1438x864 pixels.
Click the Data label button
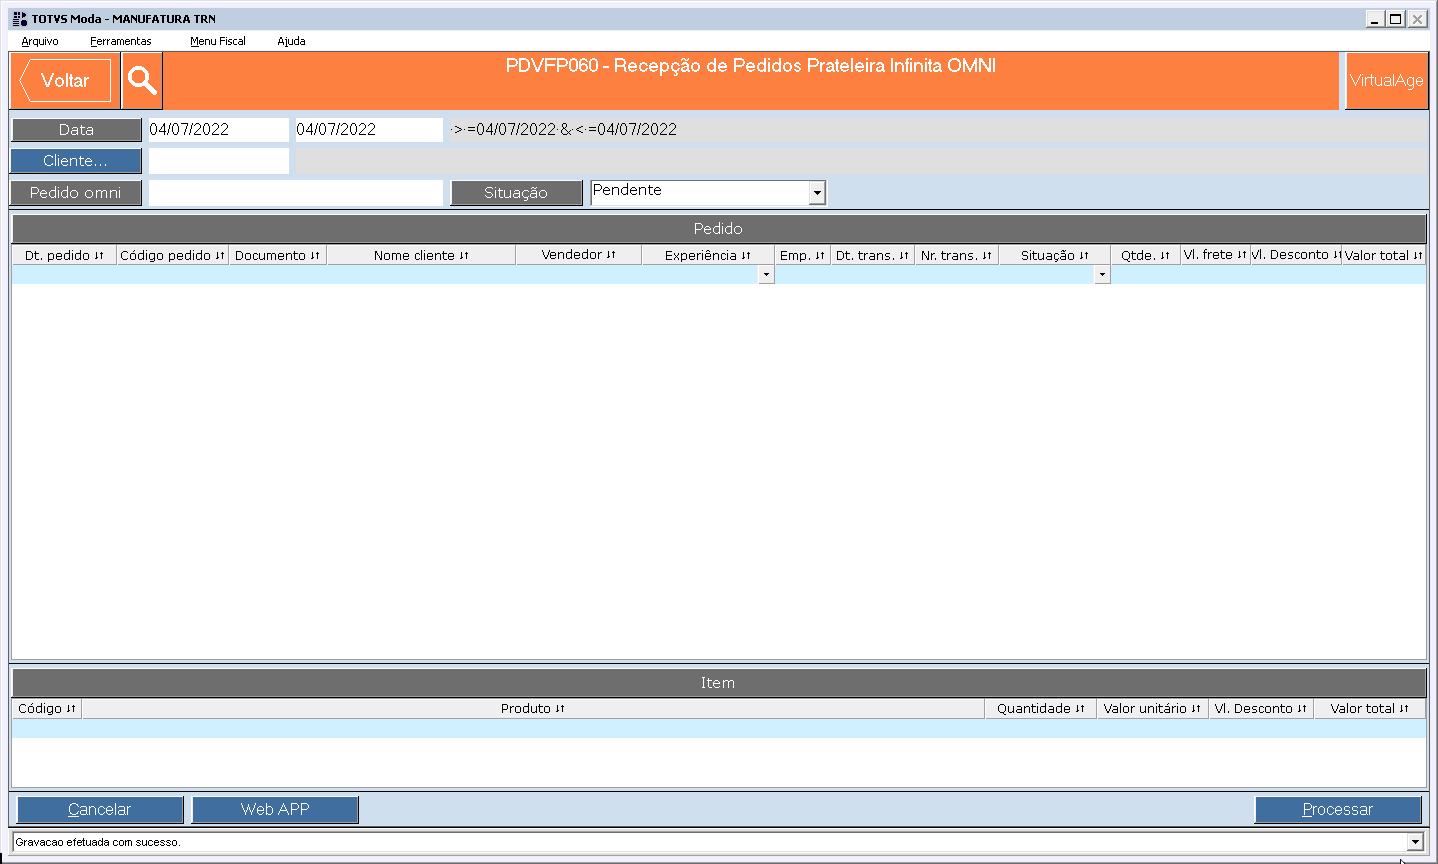click(x=76, y=130)
